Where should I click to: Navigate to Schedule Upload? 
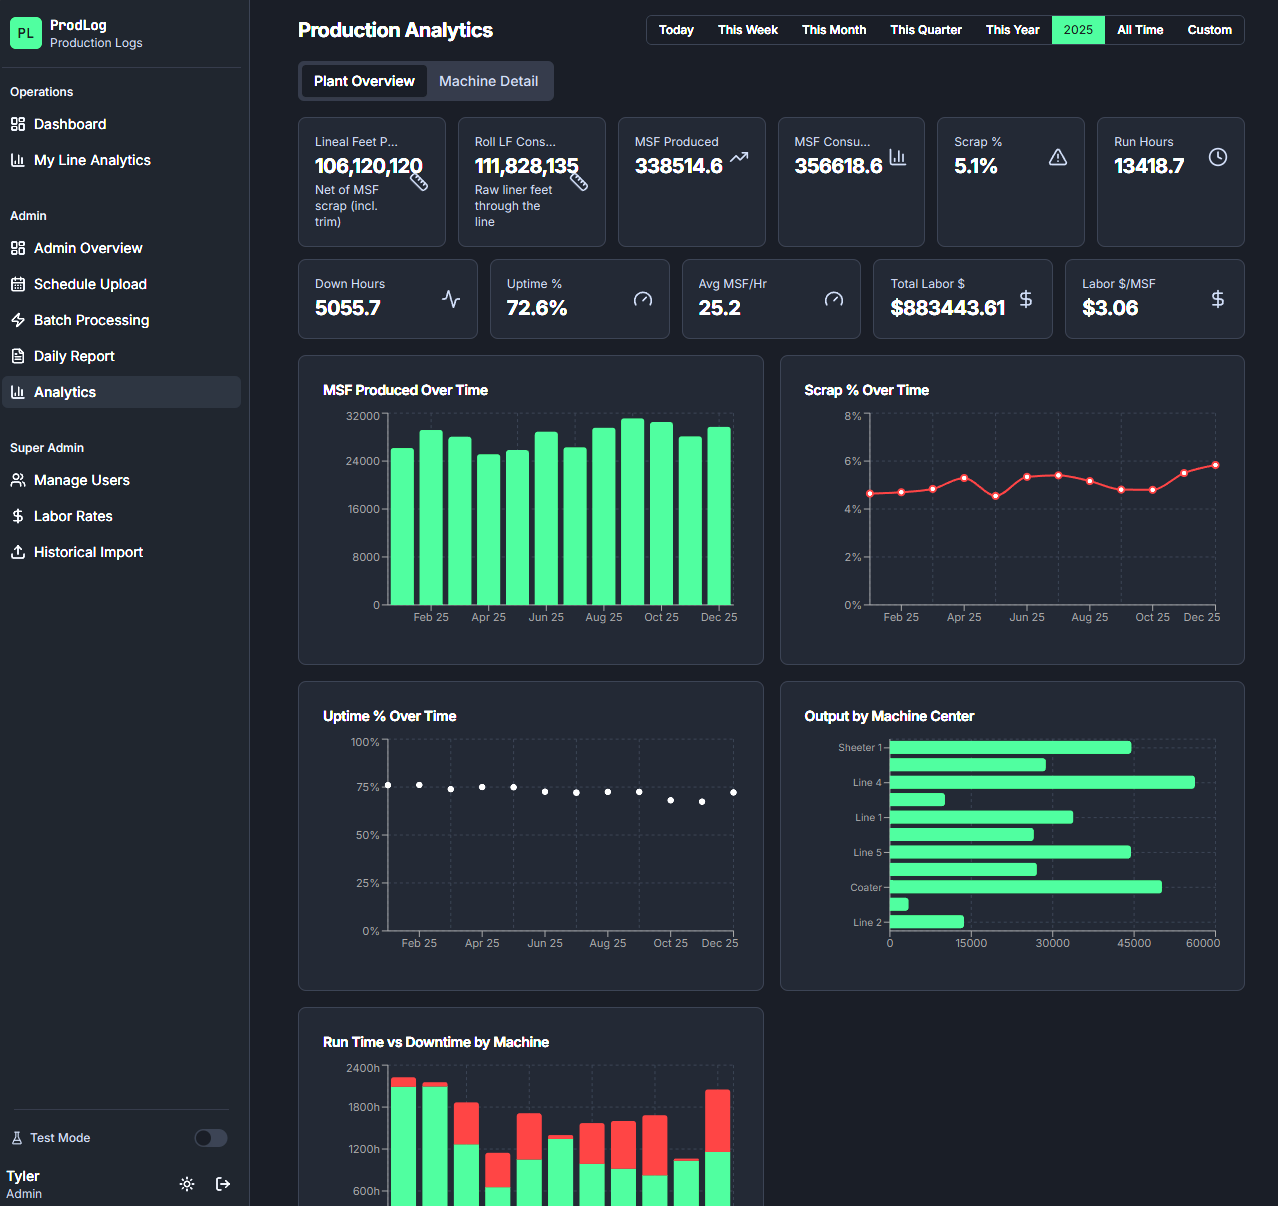point(121,284)
